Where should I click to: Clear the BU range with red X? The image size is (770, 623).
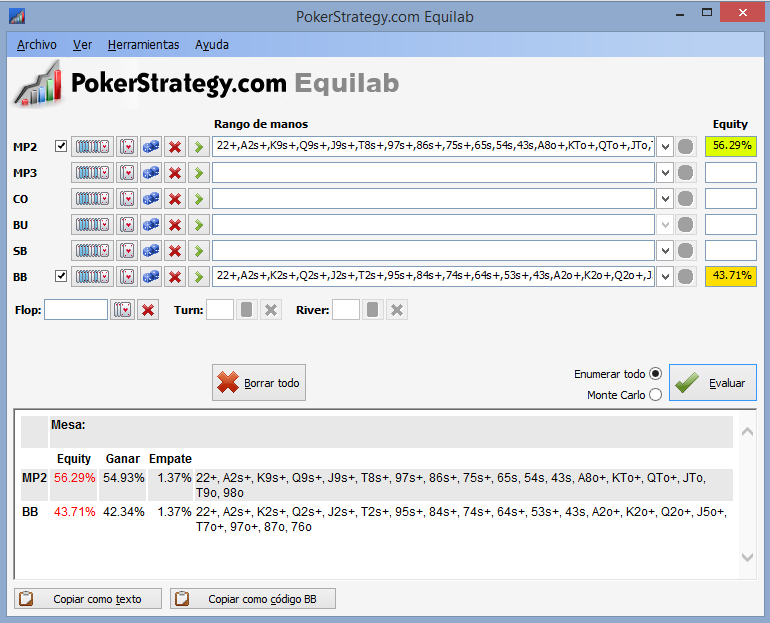click(x=175, y=224)
